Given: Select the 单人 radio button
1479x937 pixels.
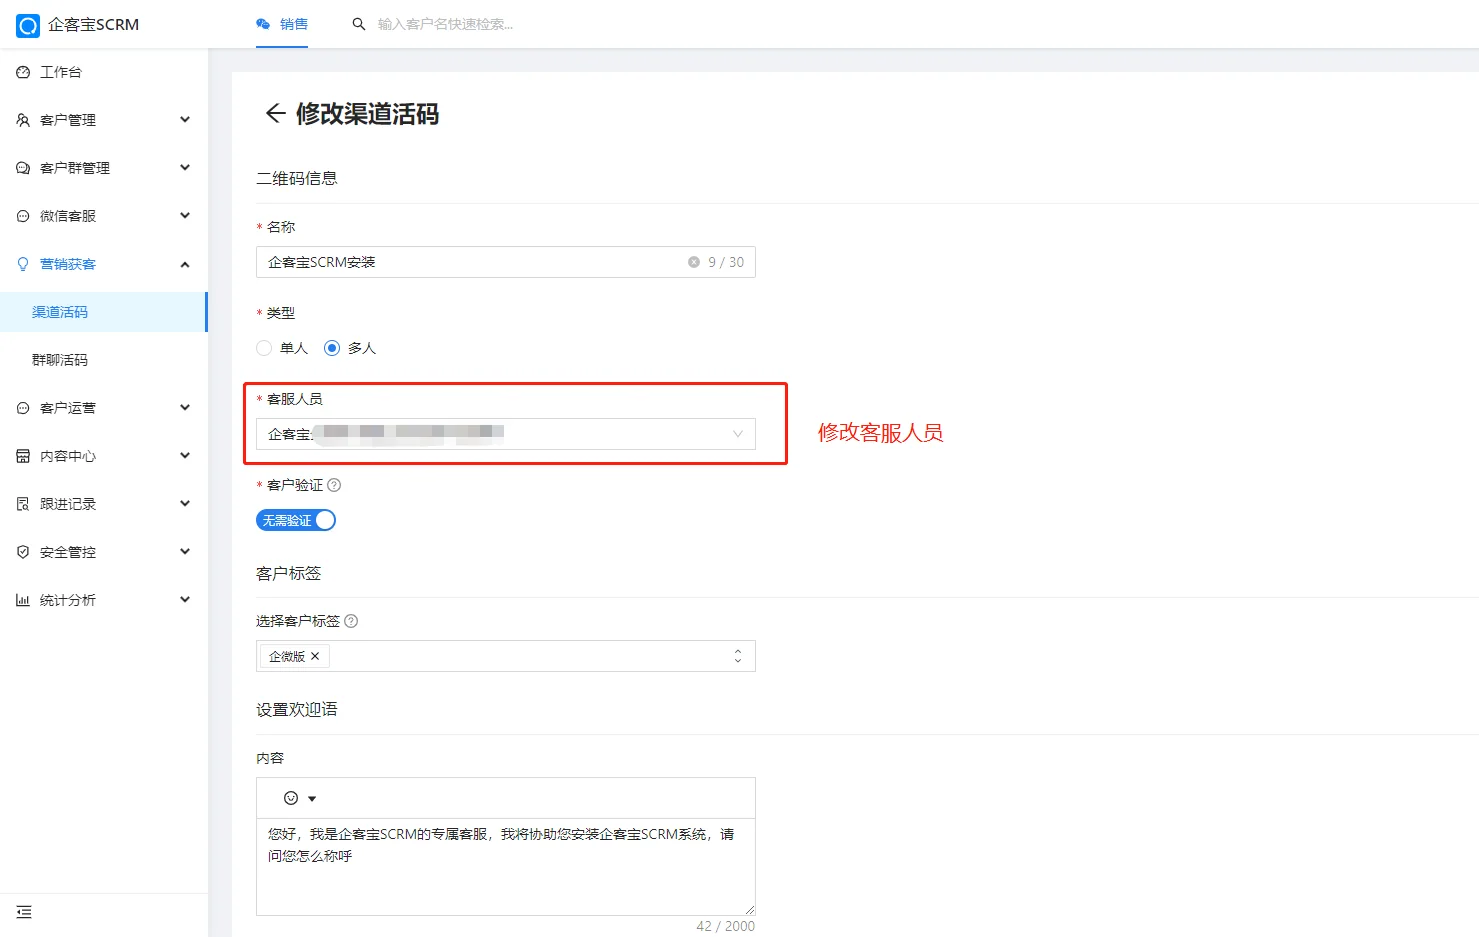Looking at the screenshot, I should pos(264,348).
